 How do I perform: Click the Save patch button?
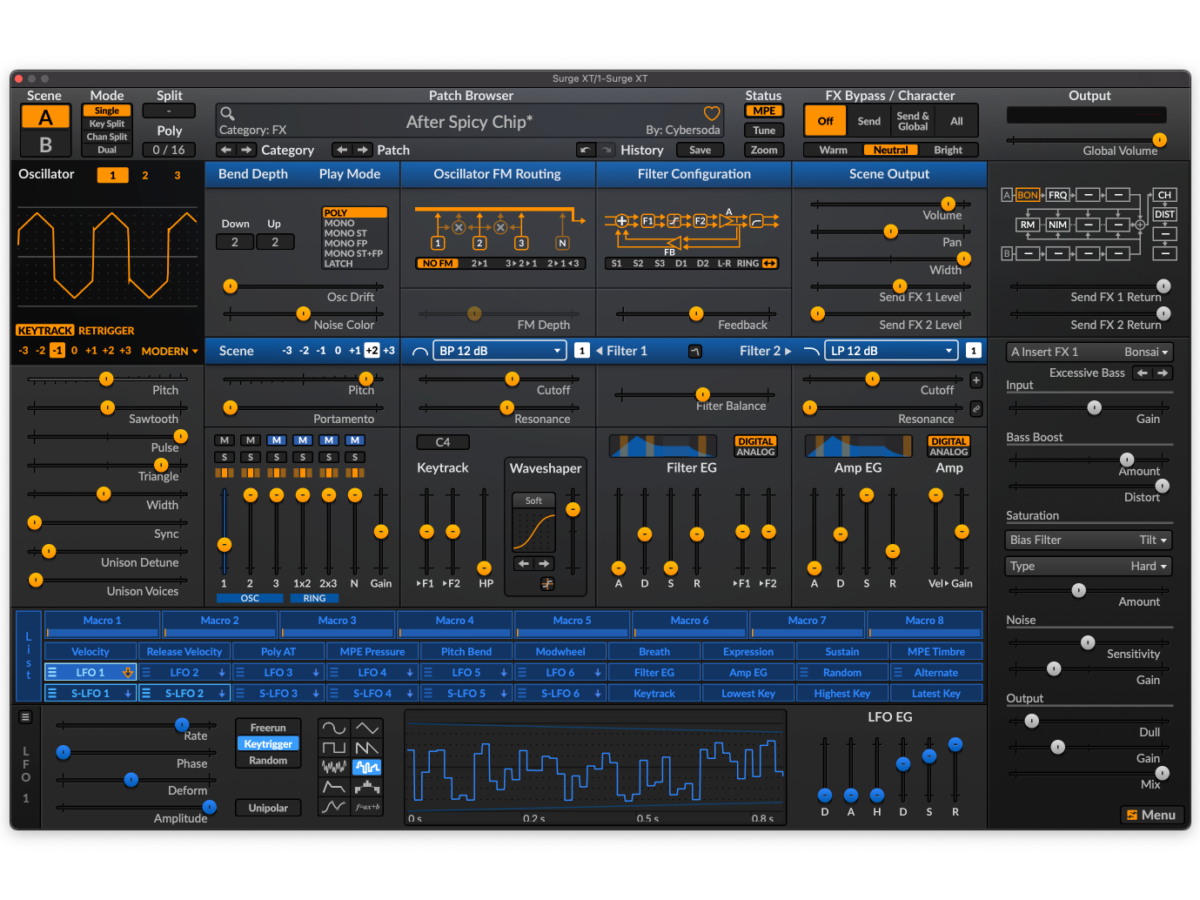pos(700,150)
